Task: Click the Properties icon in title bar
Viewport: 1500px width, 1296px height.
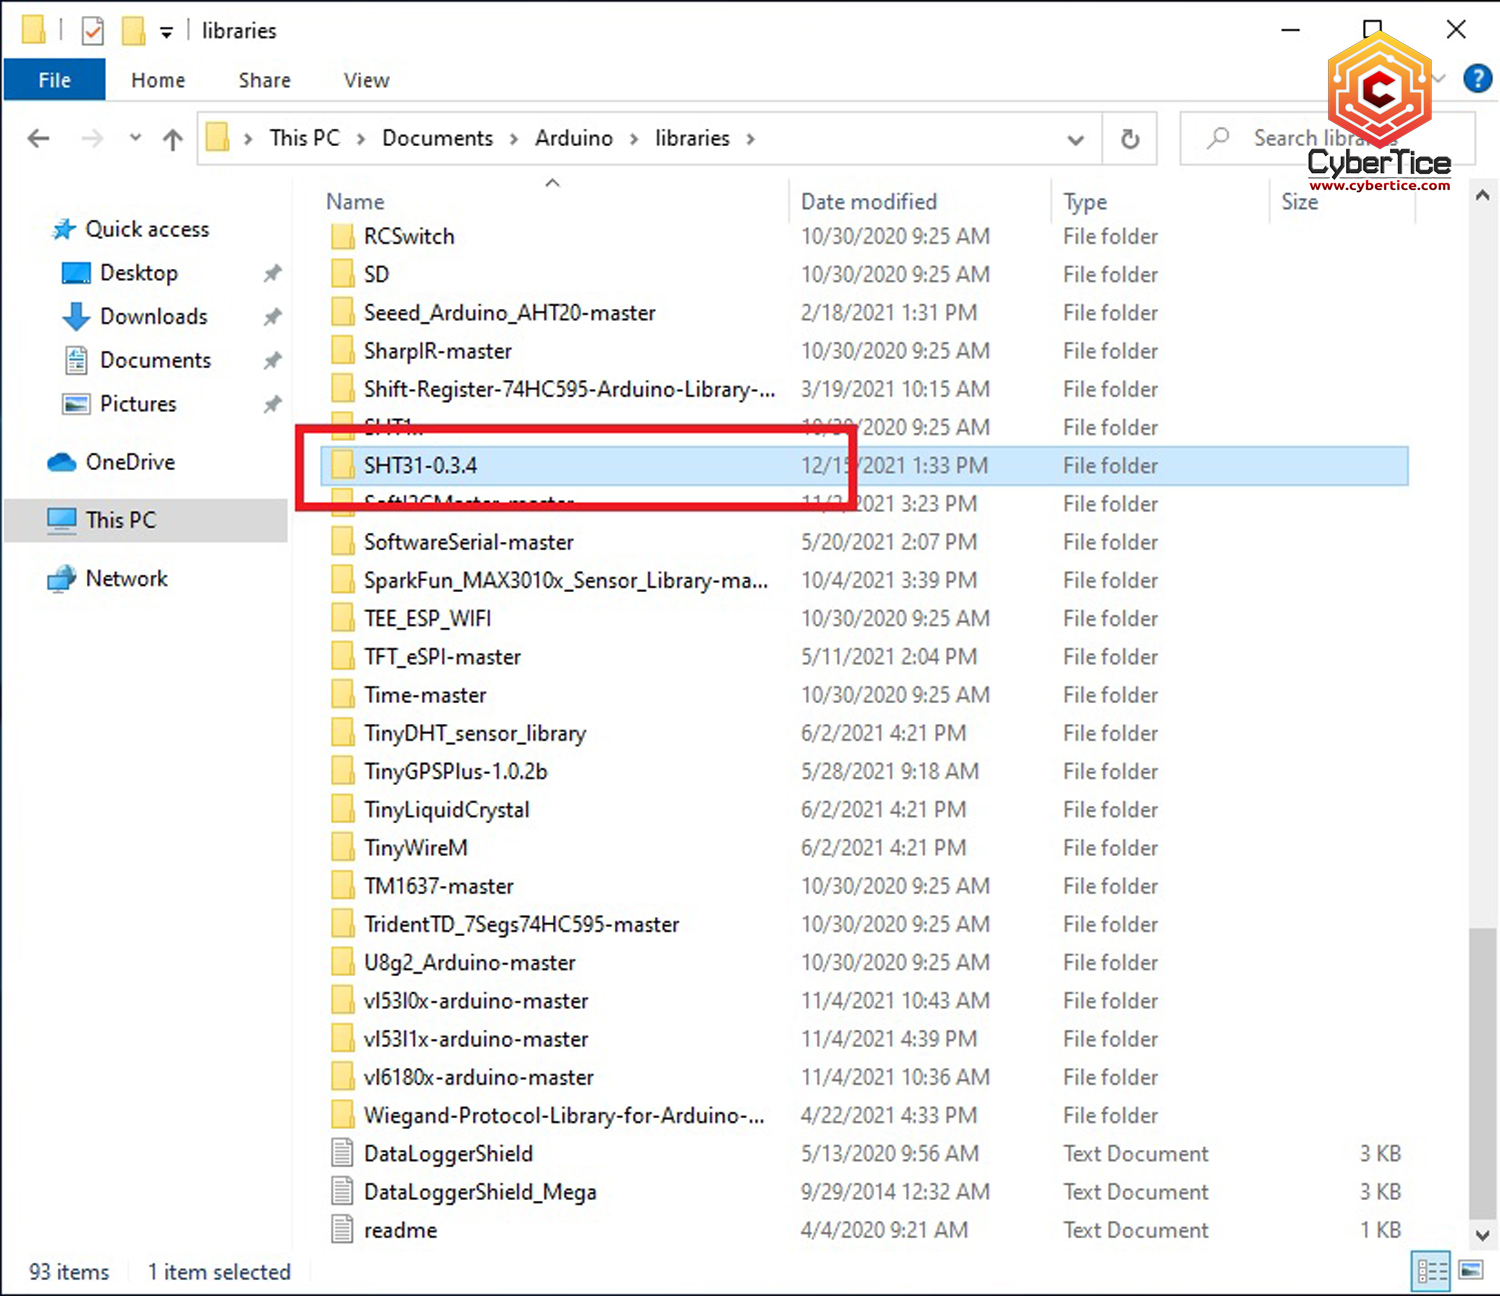Action: 92,31
